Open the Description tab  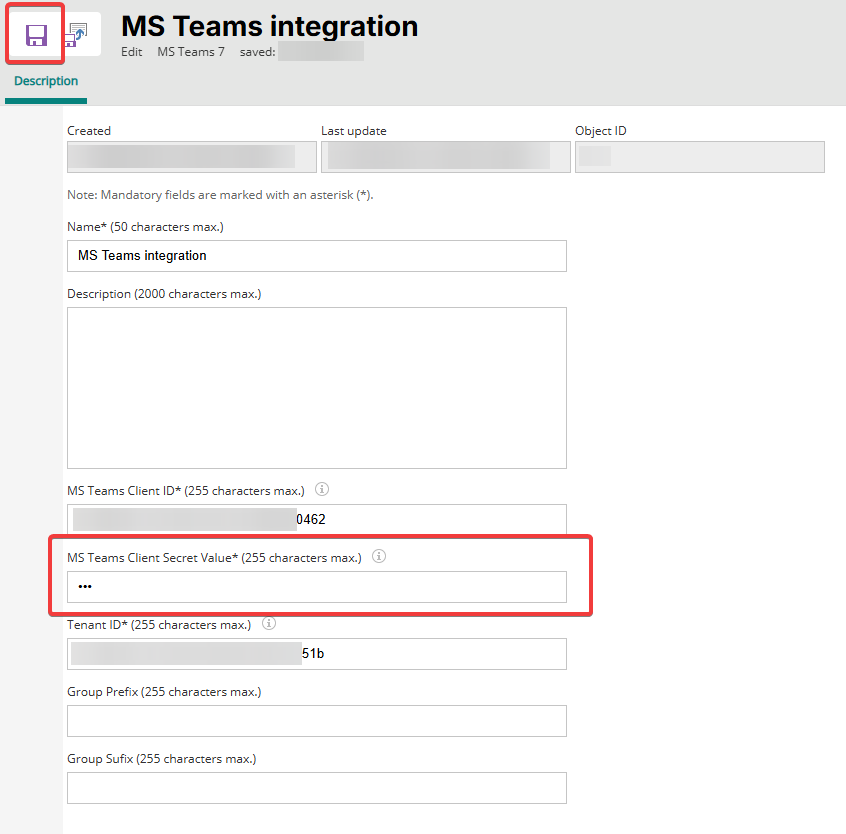click(x=46, y=81)
